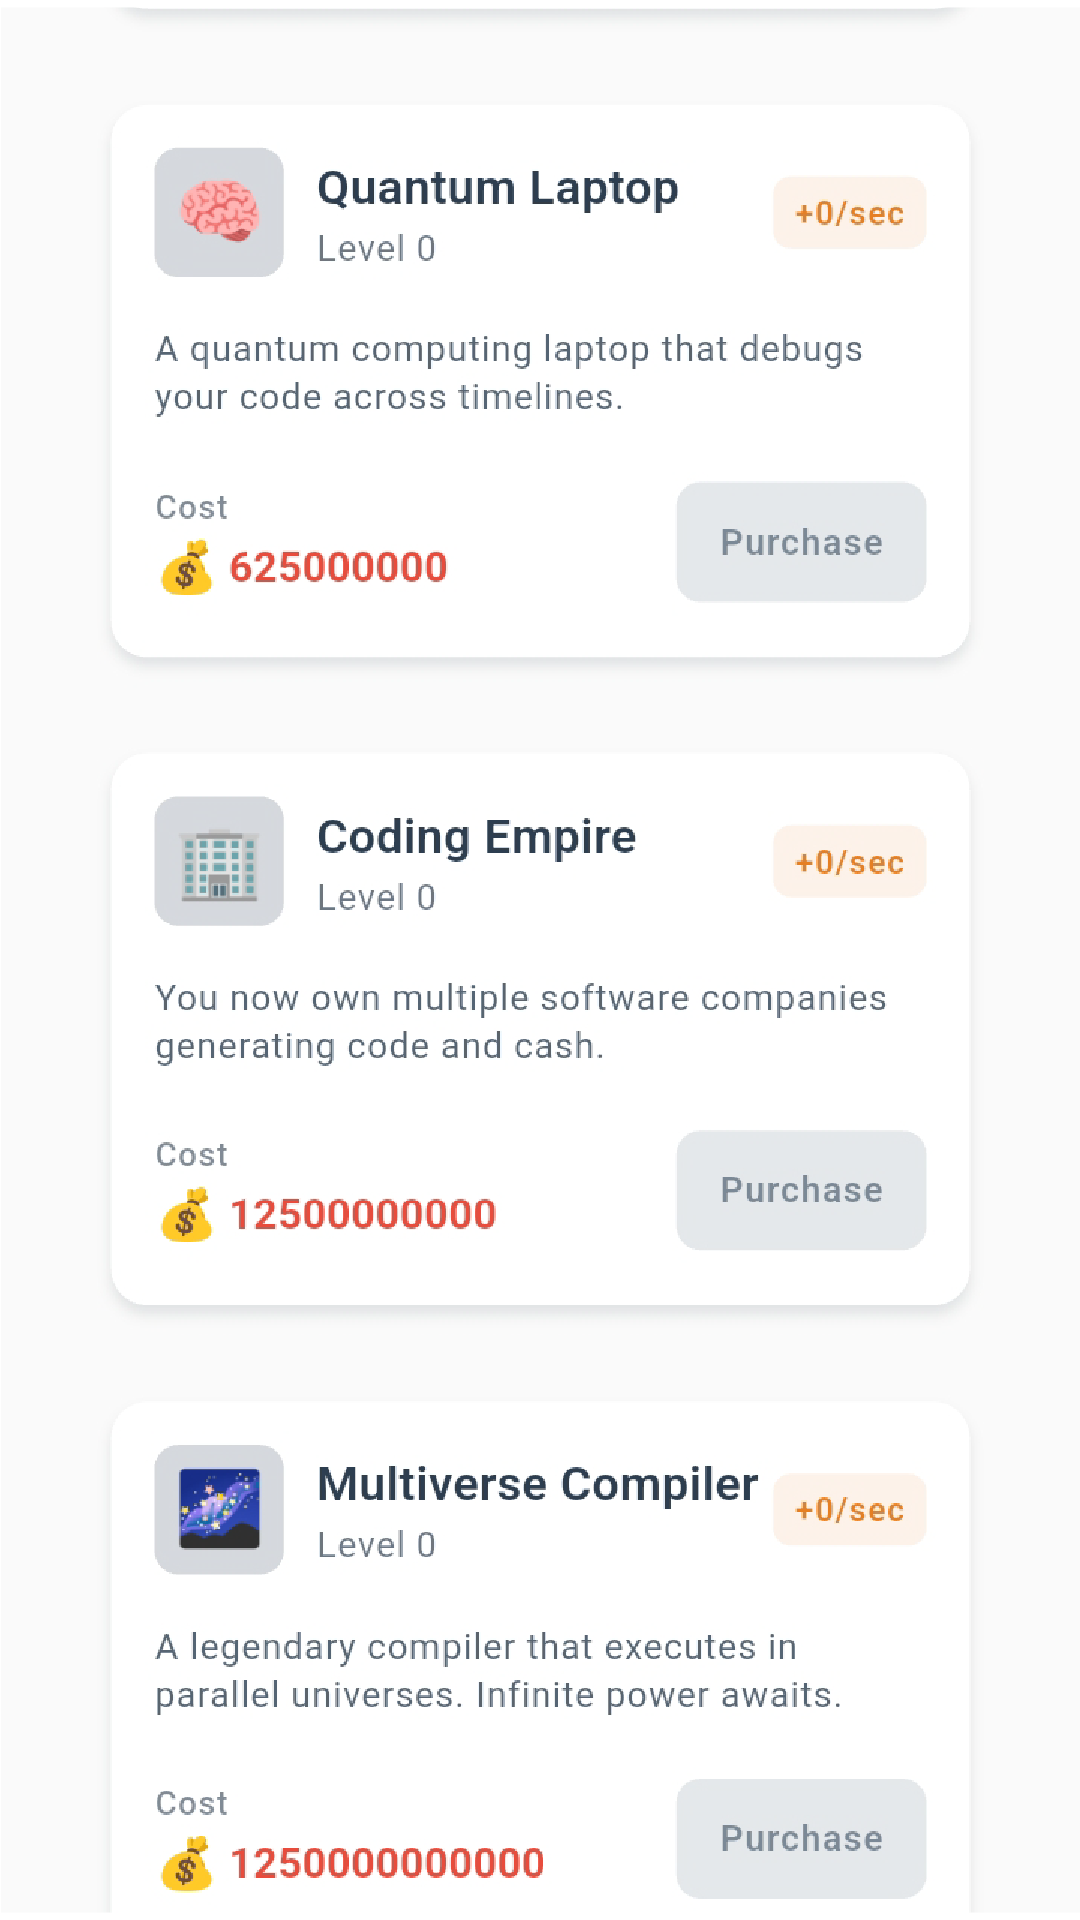Click the 12500000000 cost value

point(363,1213)
